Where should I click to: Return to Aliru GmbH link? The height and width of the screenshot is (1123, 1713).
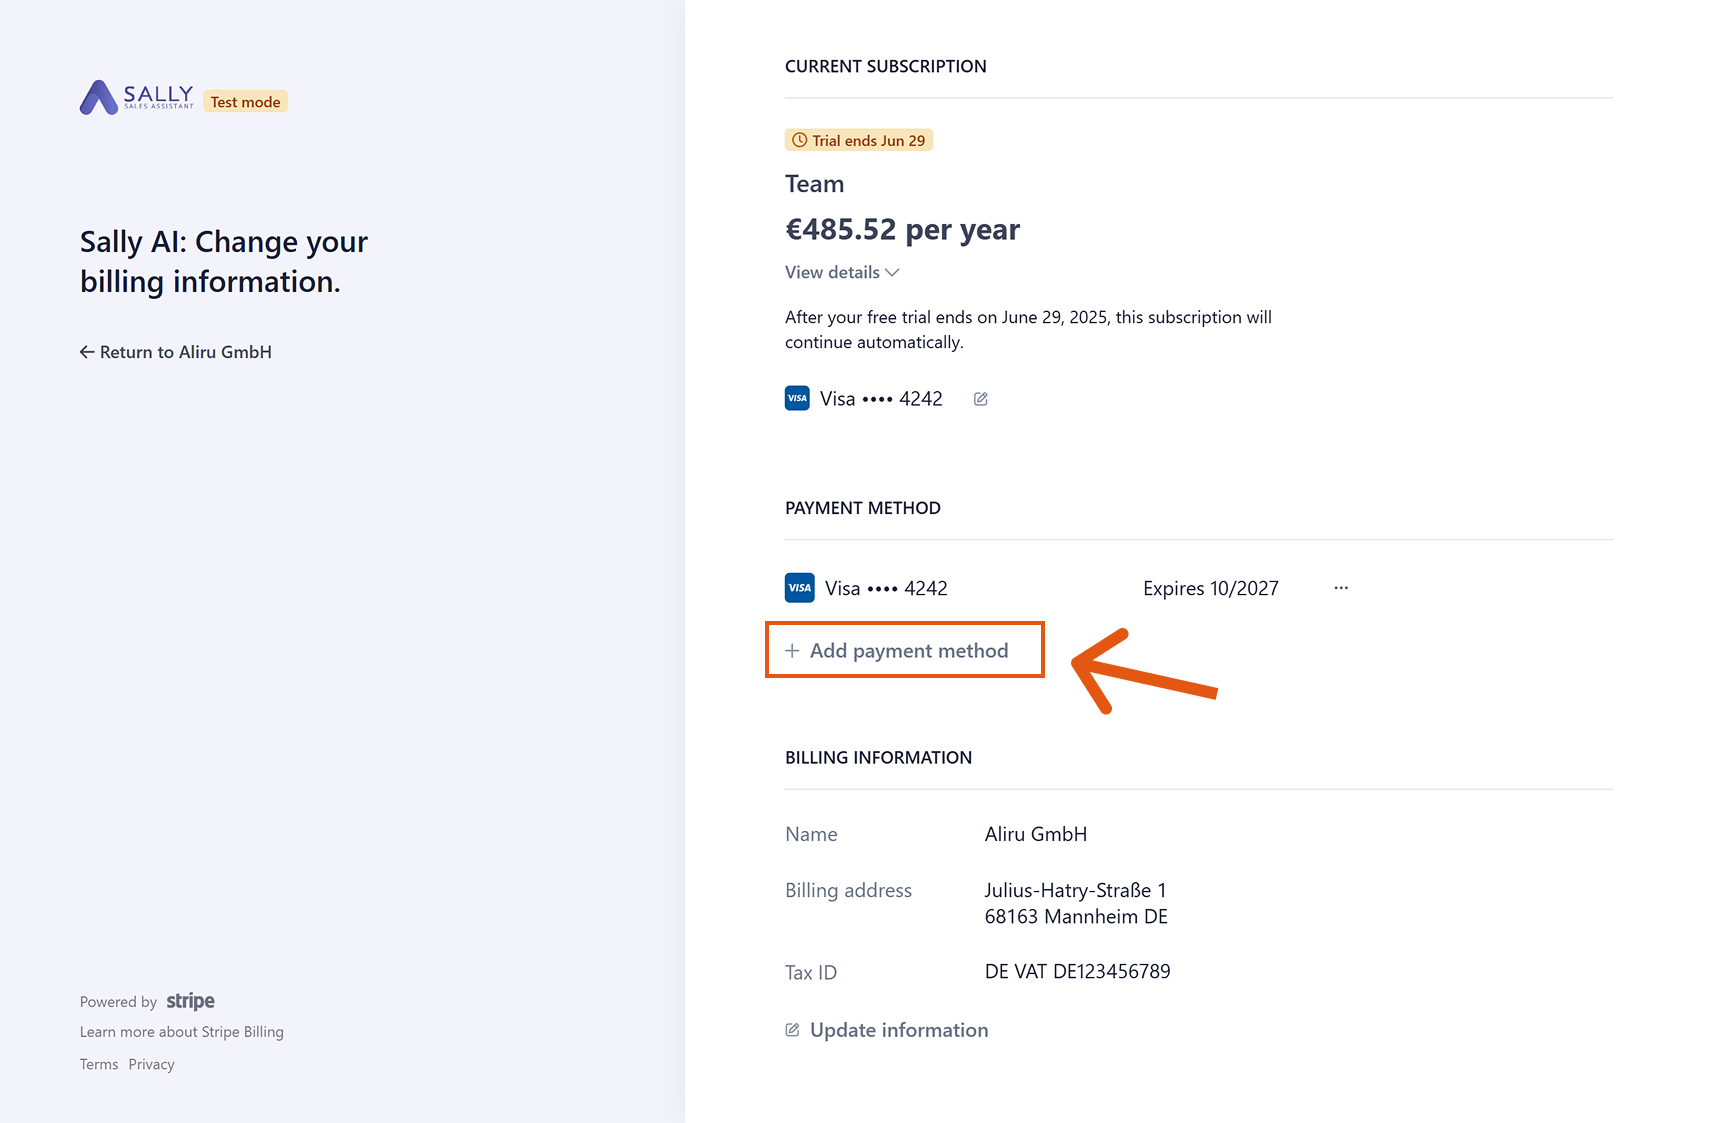tap(176, 352)
